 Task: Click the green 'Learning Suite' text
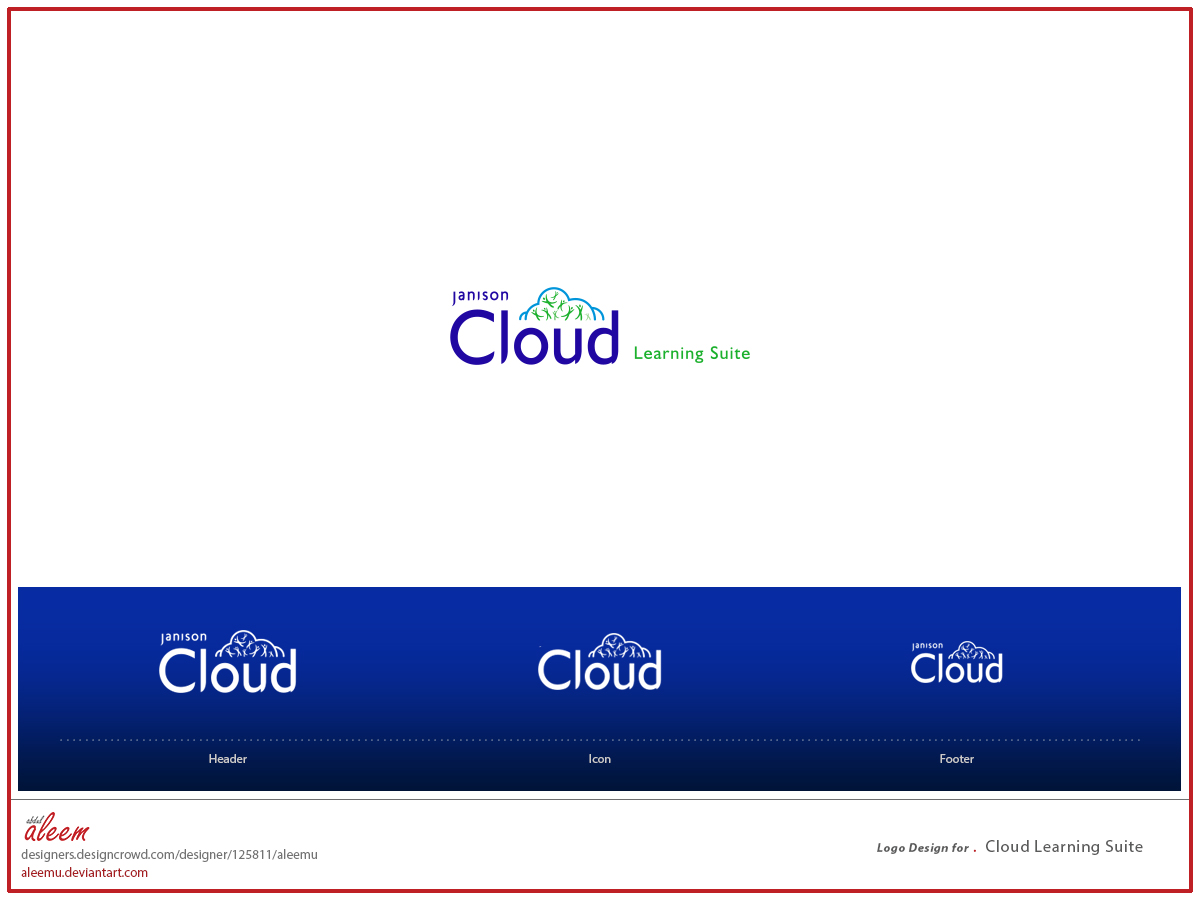point(692,354)
